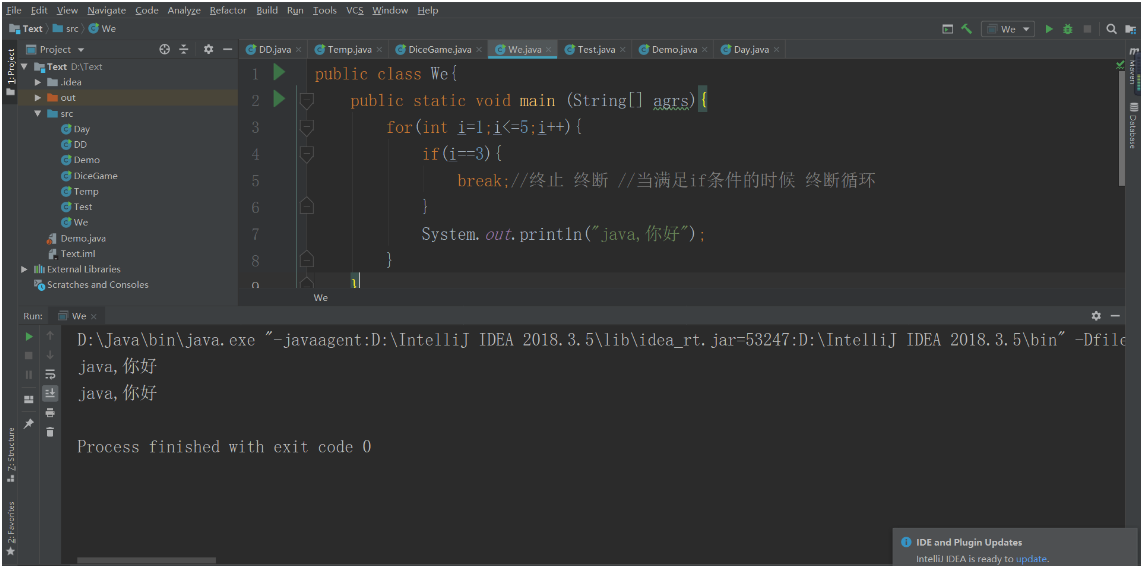Build the project with the hammer icon
1141x566 pixels.
tap(966, 29)
